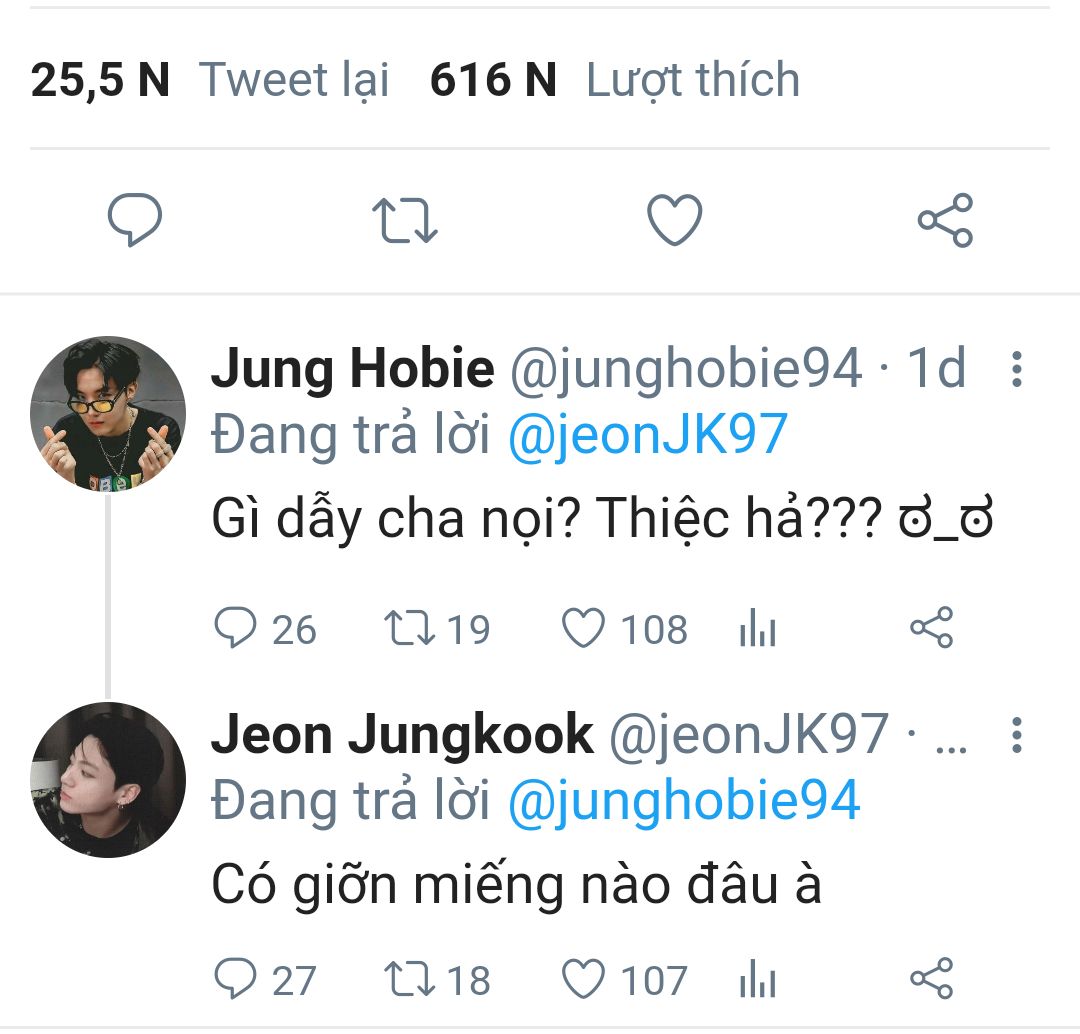Screen dimensions: 1080x1034
Task: View analytics for Jung Hobie's tweet
Action: pyautogui.click(x=758, y=630)
